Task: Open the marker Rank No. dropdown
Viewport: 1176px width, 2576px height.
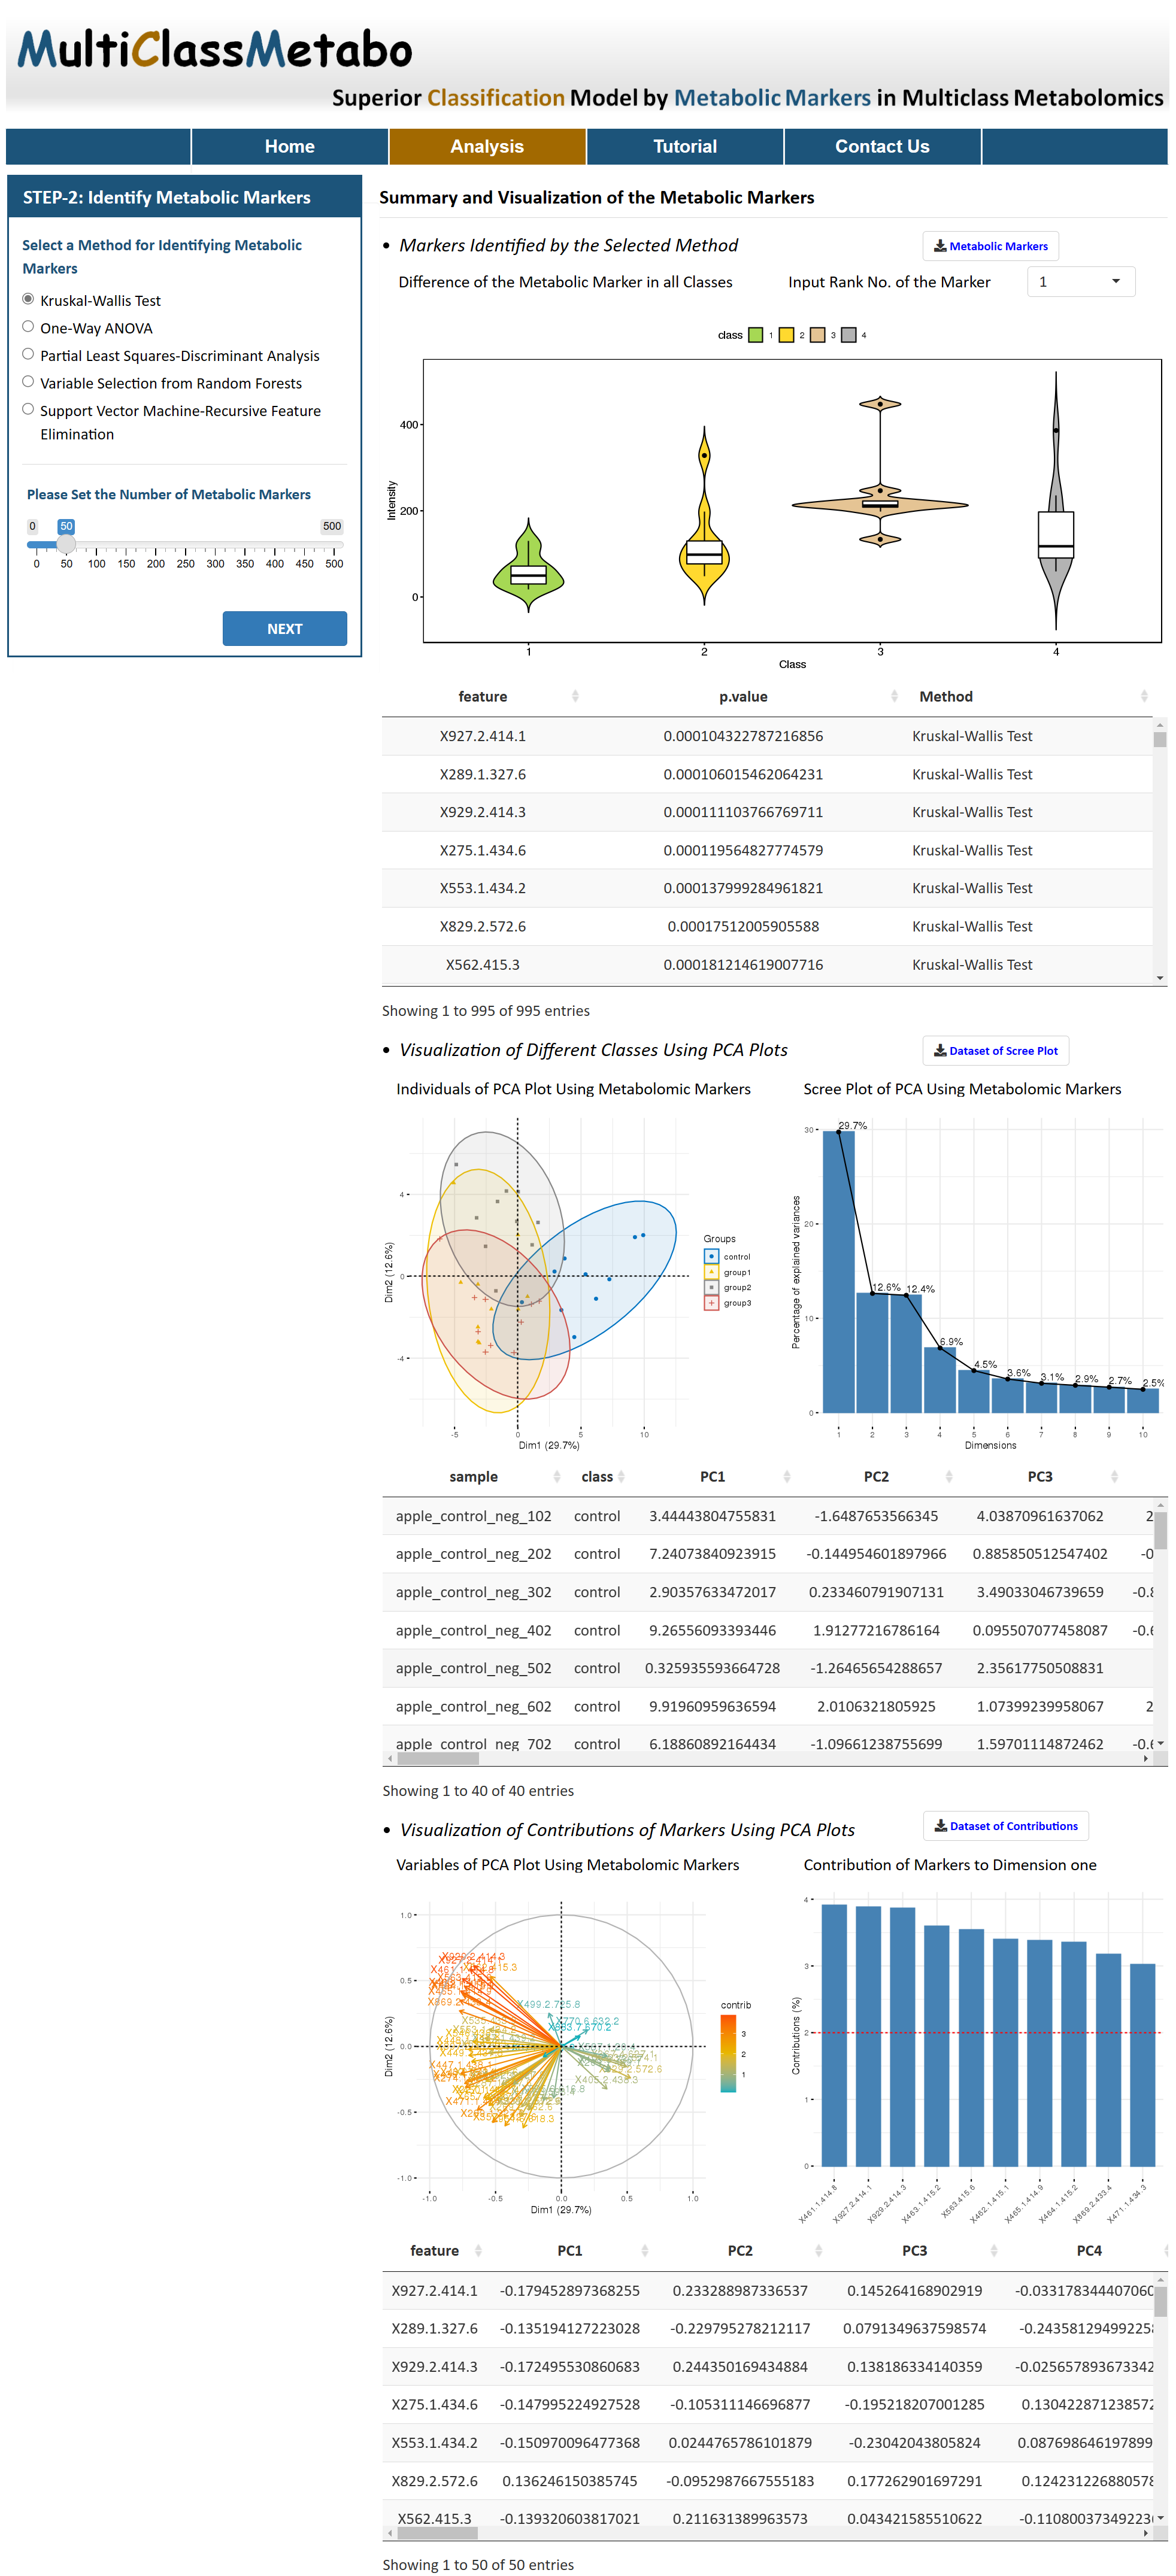Action: pyautogui.click(x=1080, y=282)
